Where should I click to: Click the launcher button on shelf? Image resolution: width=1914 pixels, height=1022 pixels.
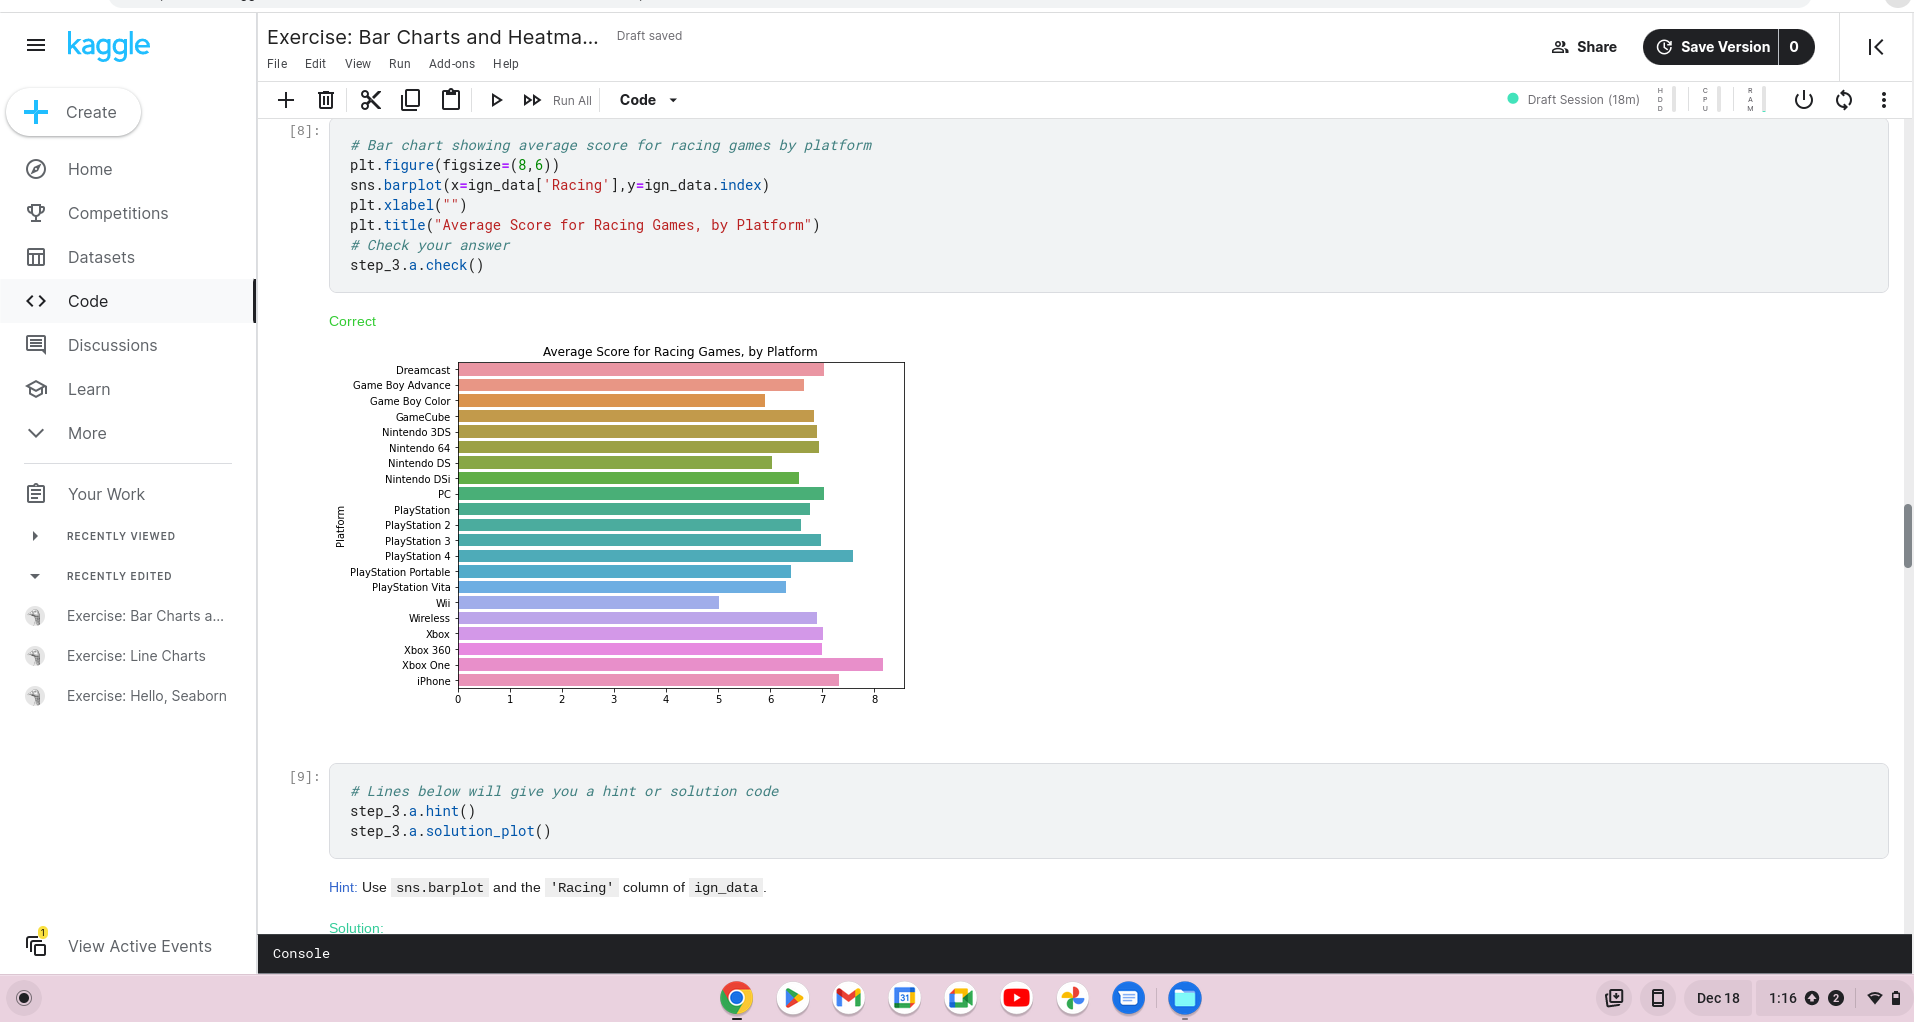tap(25, 998)
